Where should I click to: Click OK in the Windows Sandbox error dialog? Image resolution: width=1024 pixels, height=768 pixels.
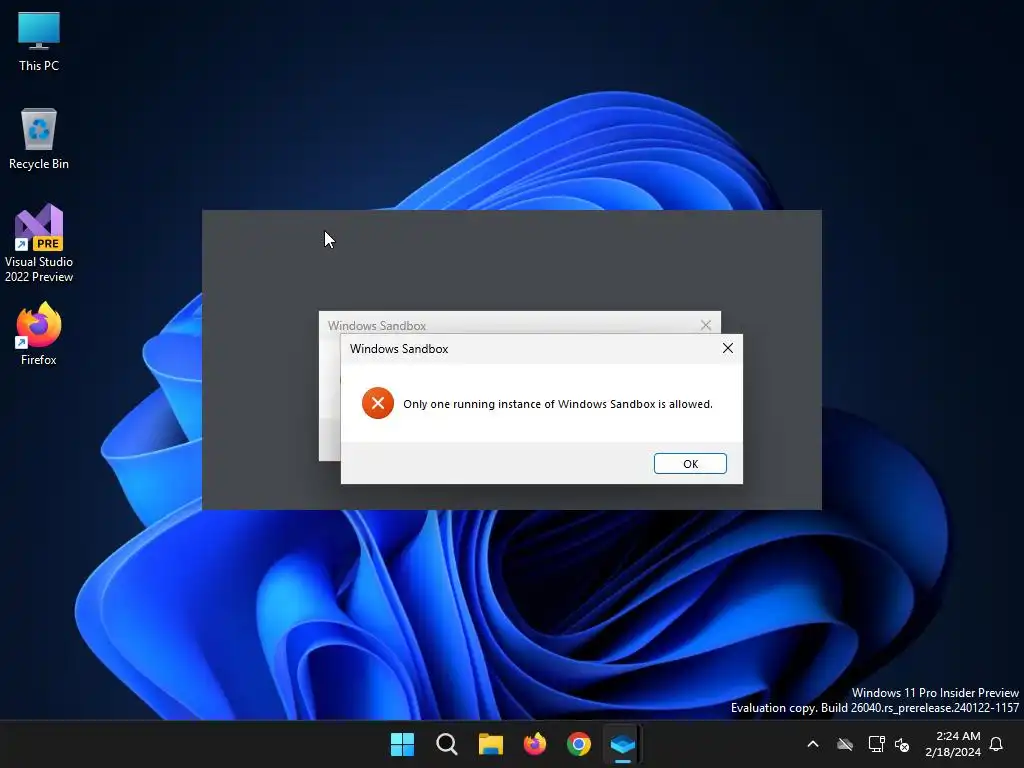click(690, 464)
